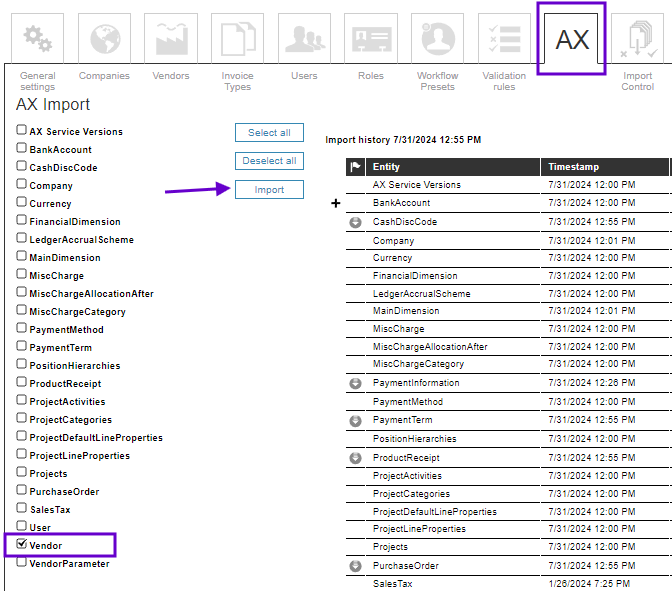The image size is (672, 591).
Task: Check the CashDiscCode checkbox
Action: pyautogui.click(x=21, y=165)
